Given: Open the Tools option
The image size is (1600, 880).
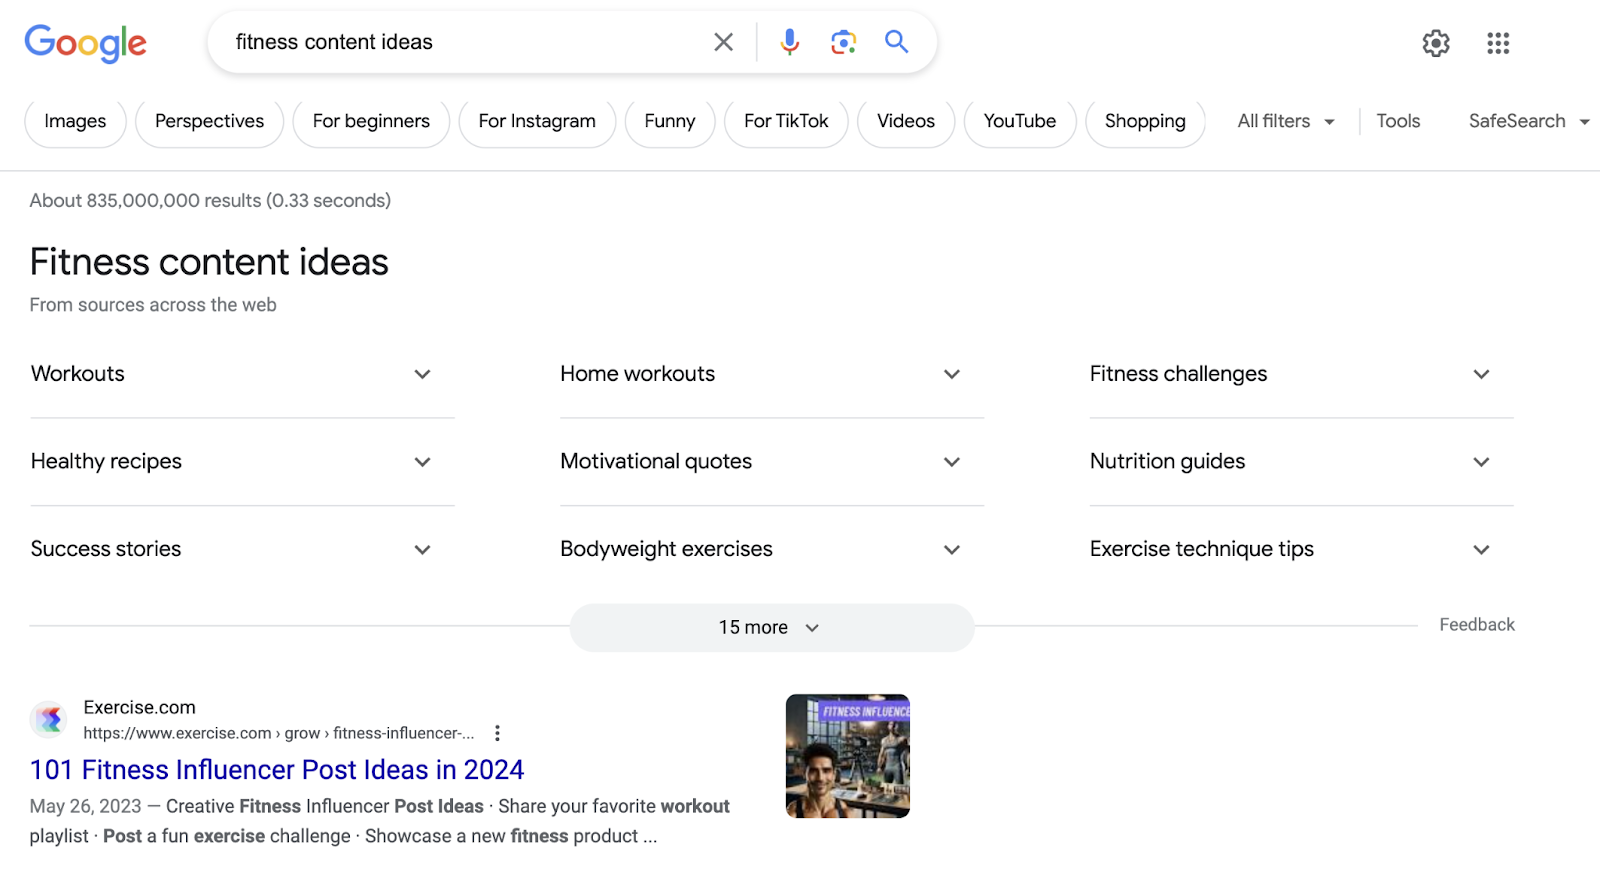Looking at the screenshot, I should point(1398,121).
